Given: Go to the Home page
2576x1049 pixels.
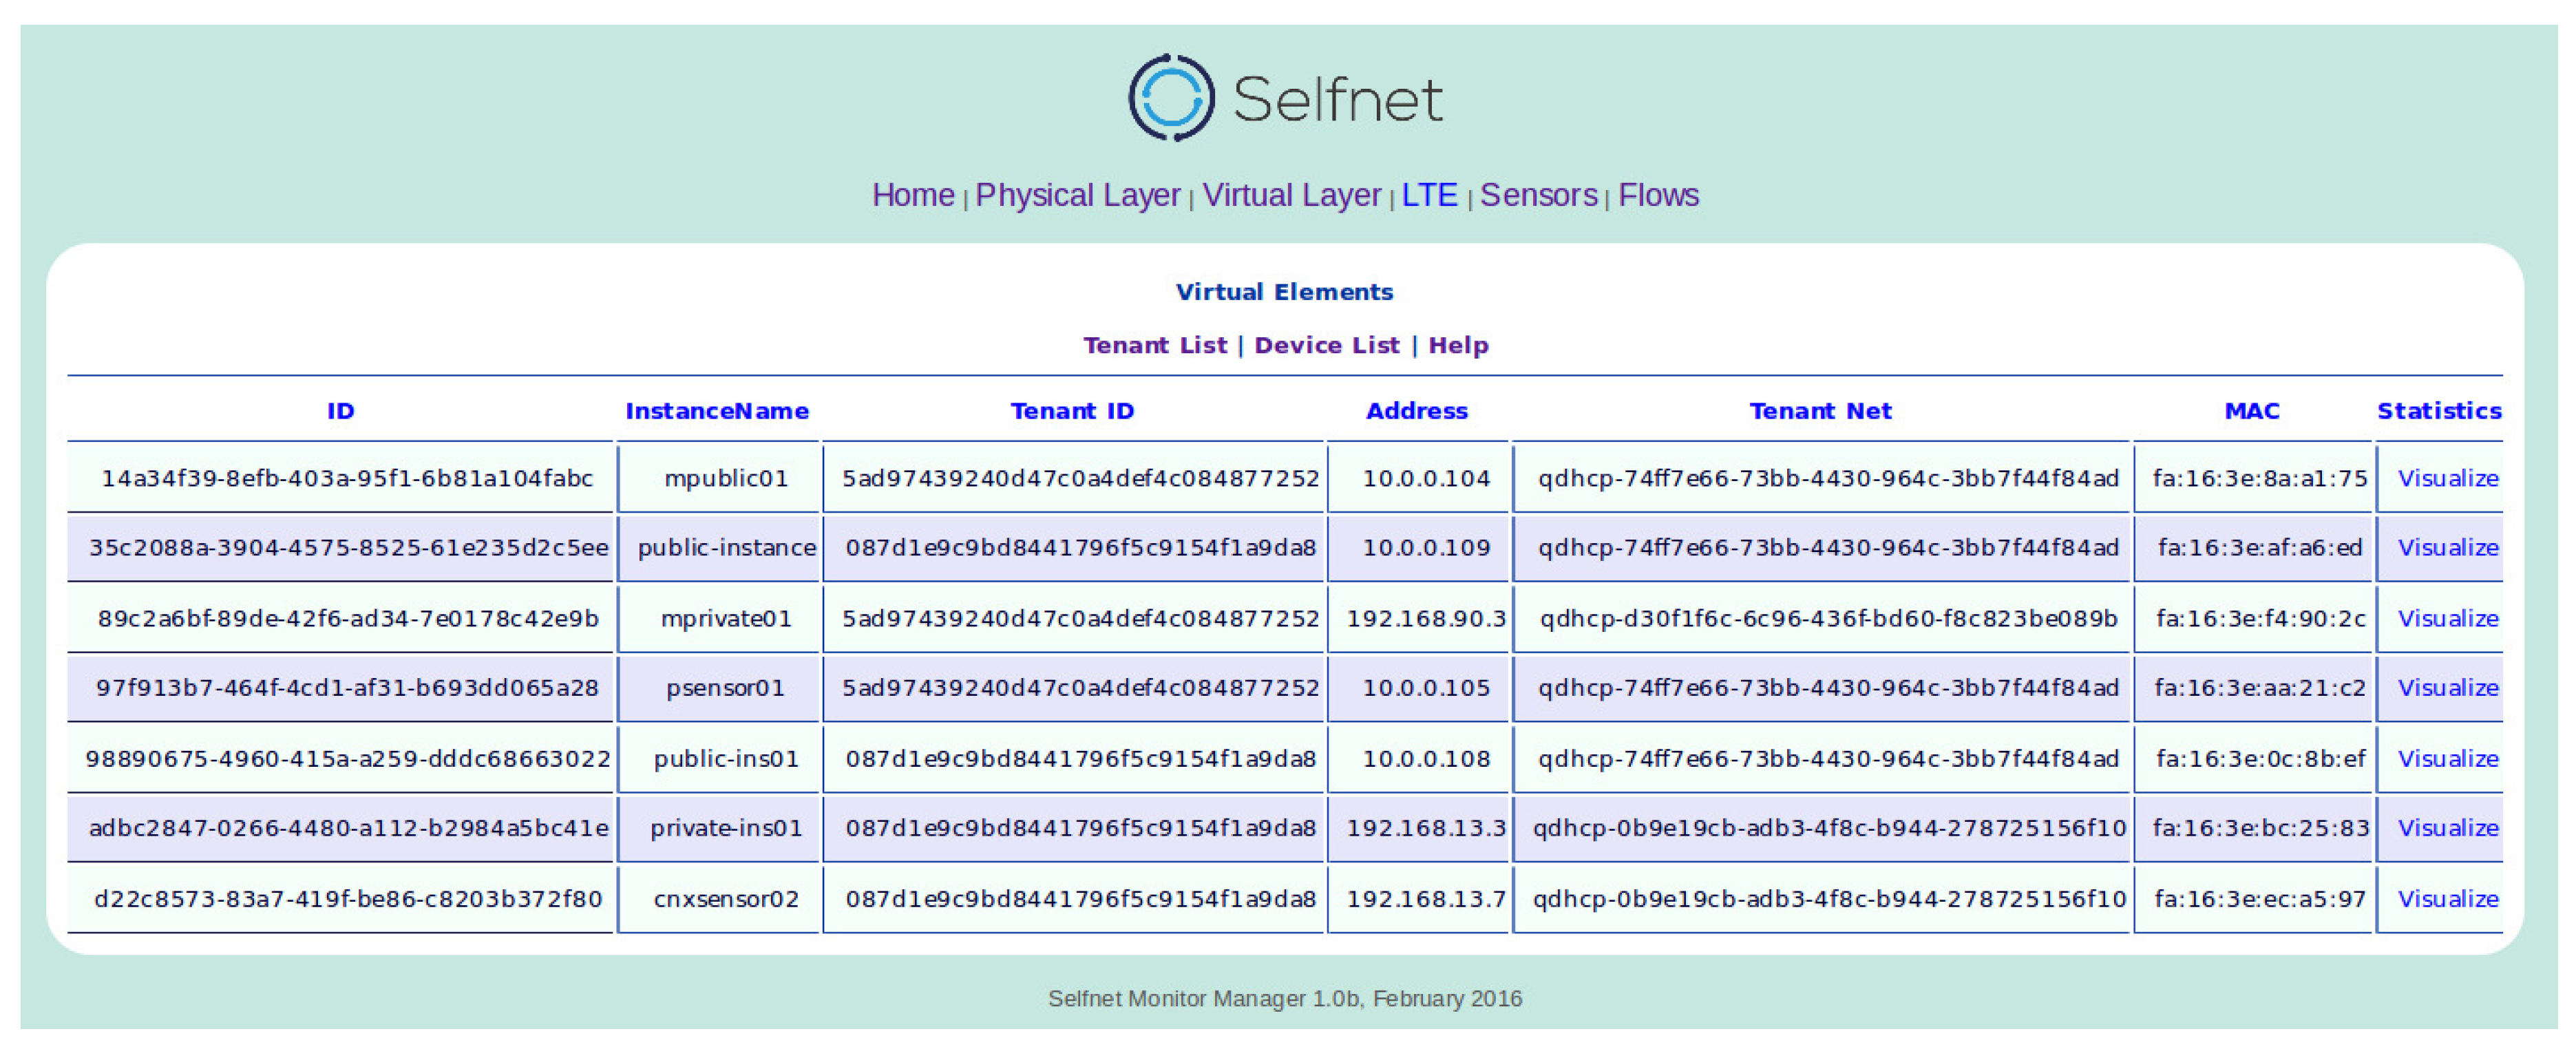Looking at the screenshot, I should coord(913,195).
